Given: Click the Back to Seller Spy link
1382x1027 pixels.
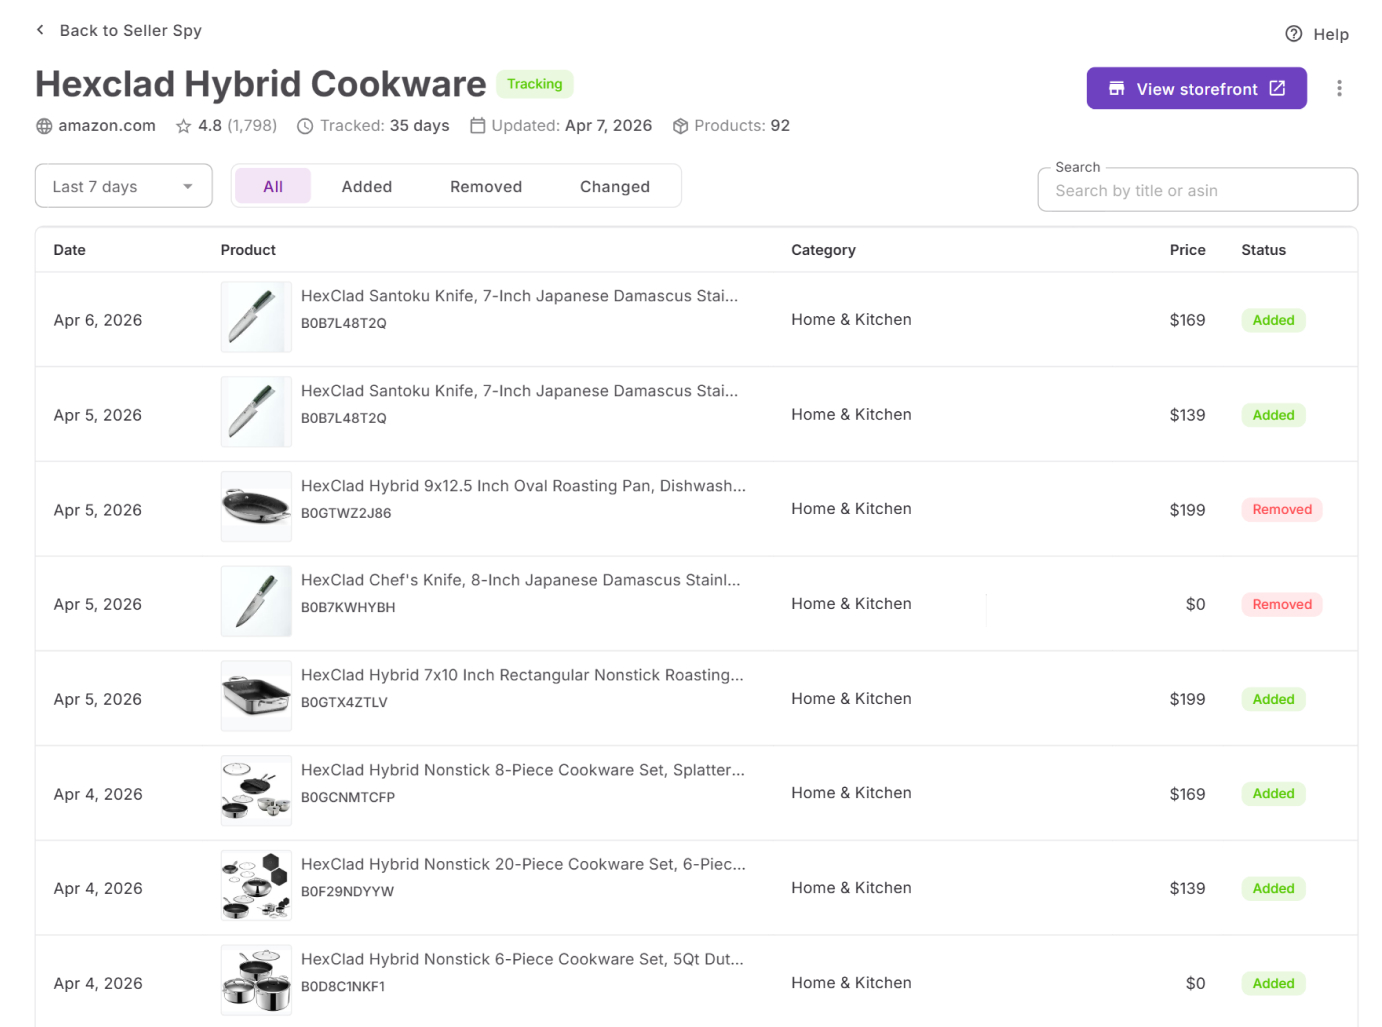Looking at the screenshot, I should [130, 30].
